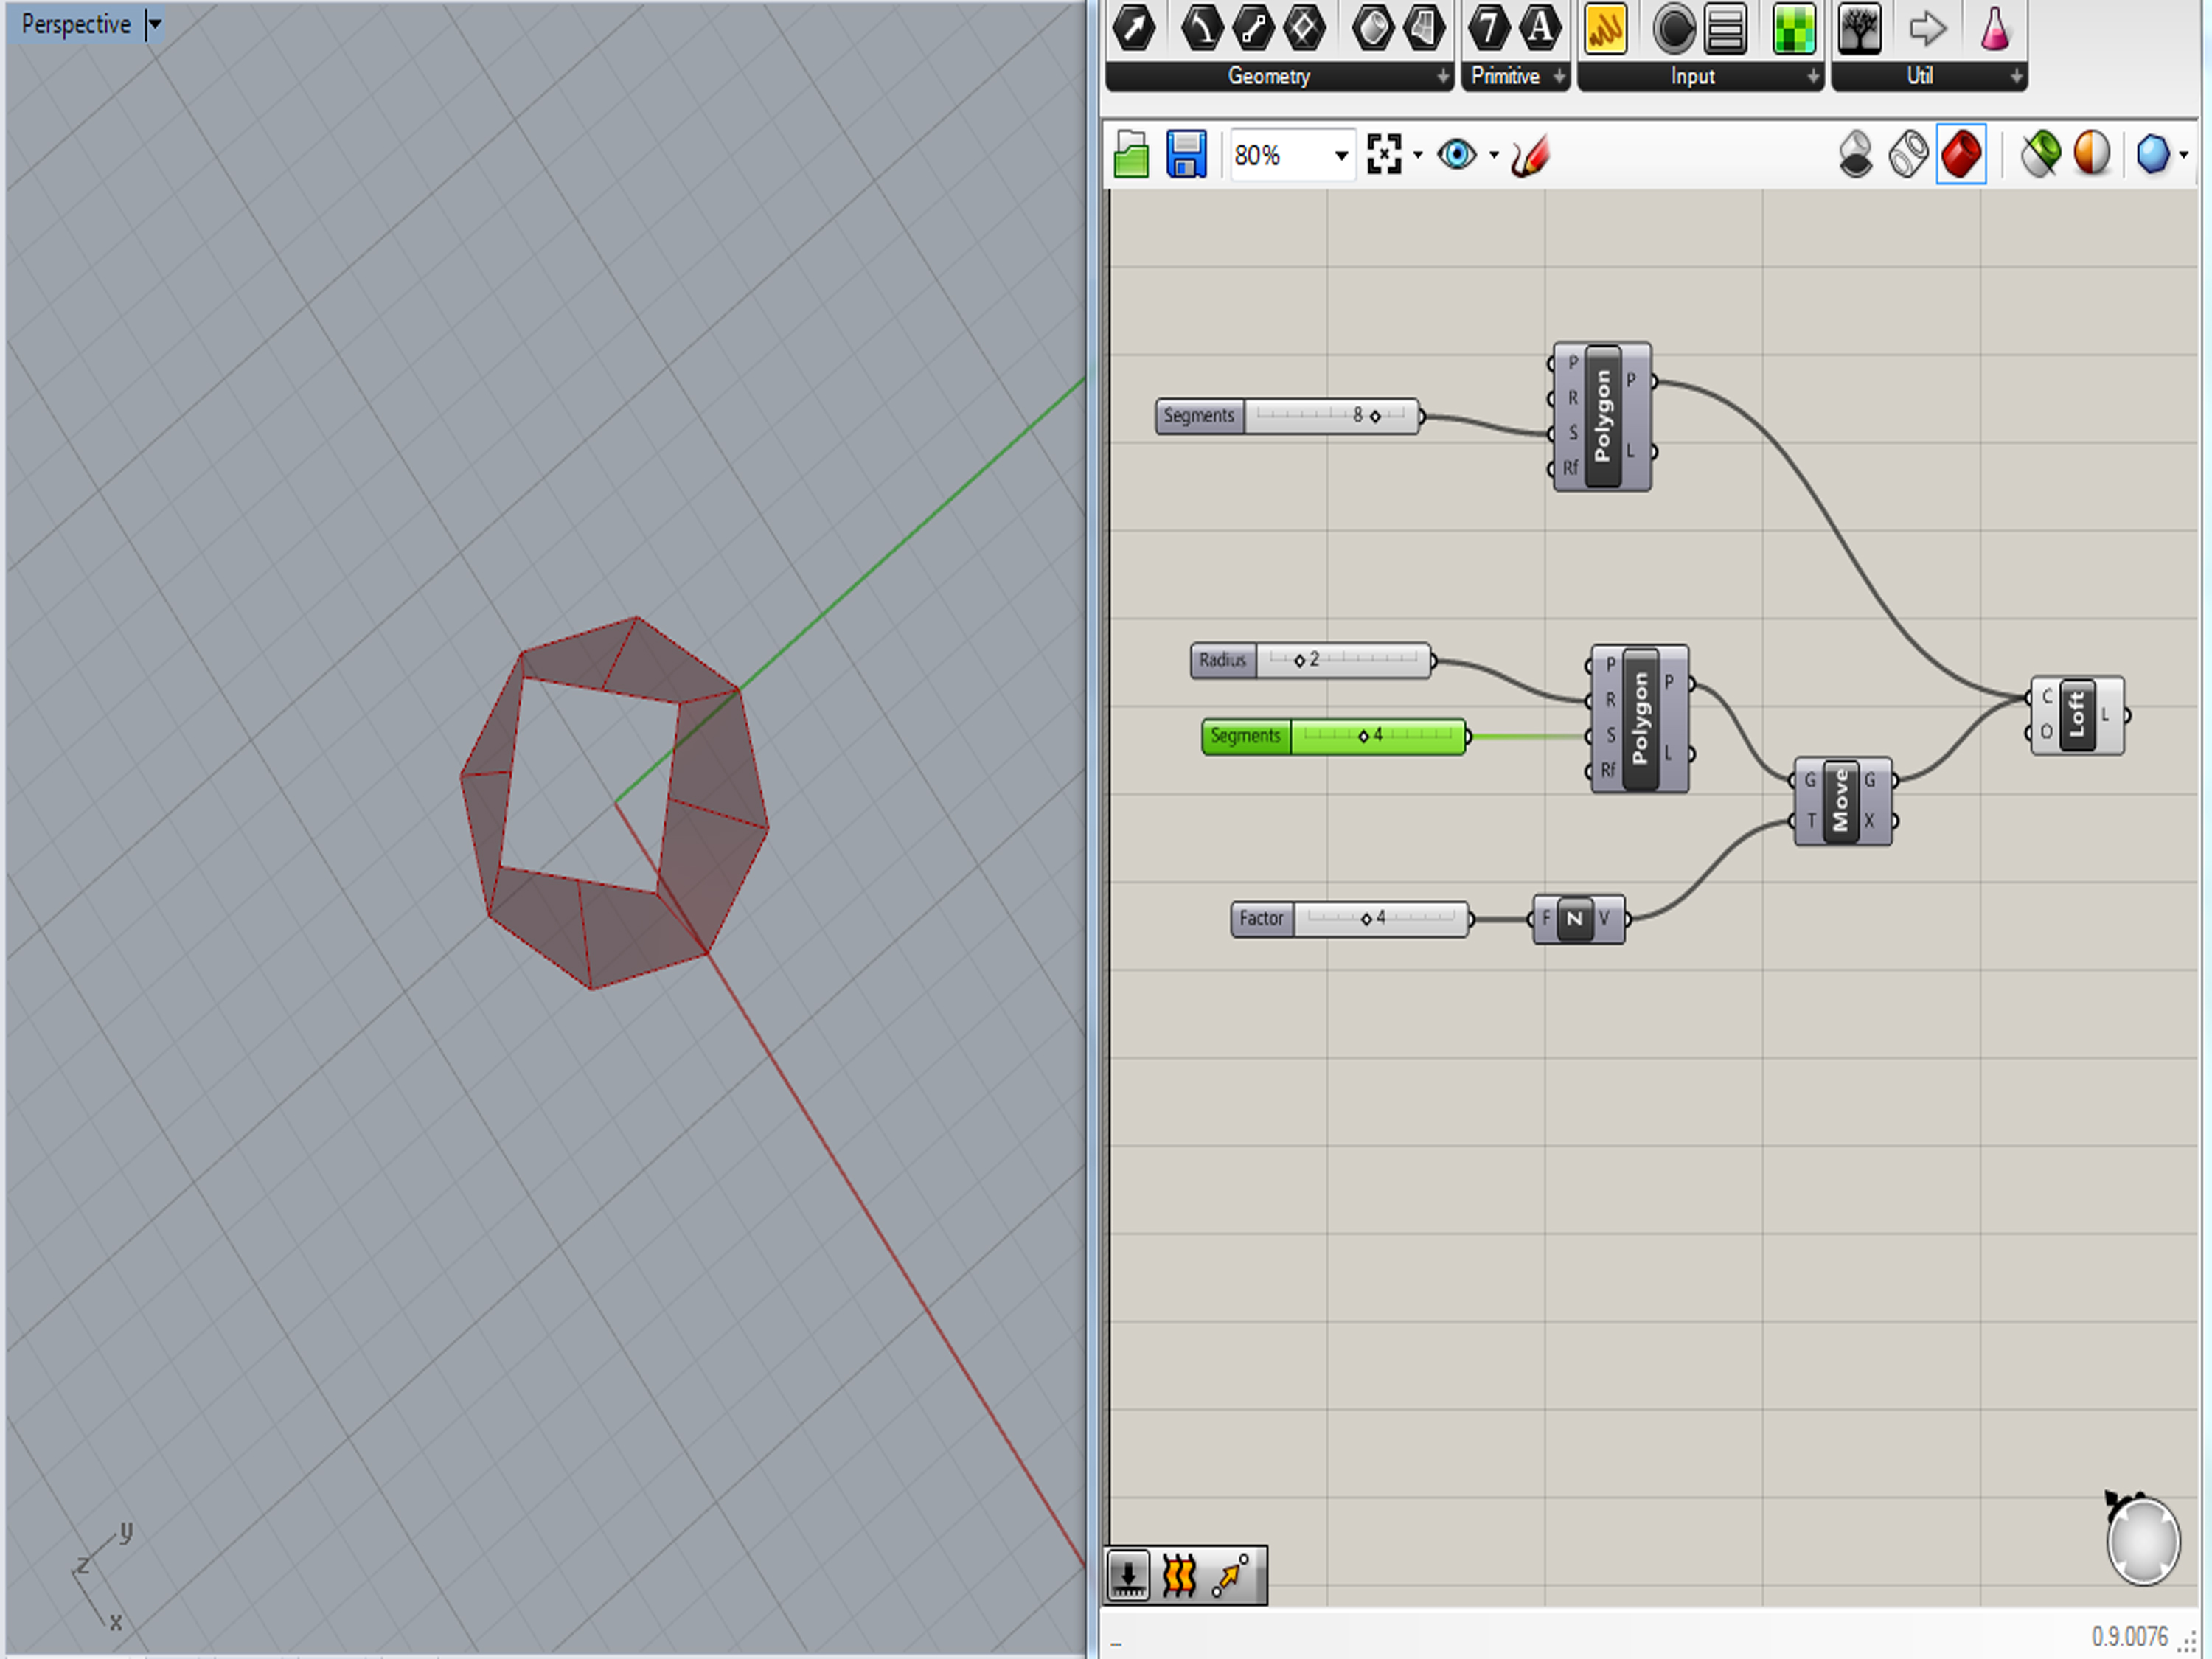
Task: Select the Curve parameter icon in Geometry
Action: (1201, 28)
